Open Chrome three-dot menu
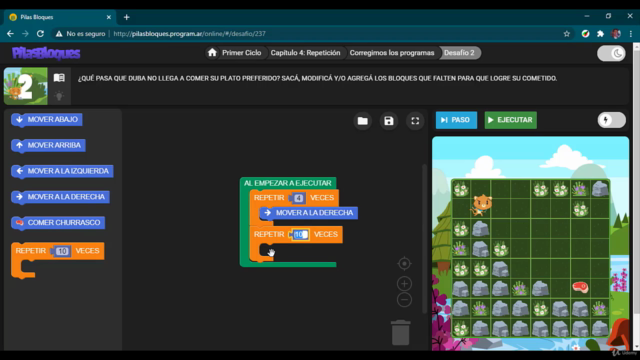Viewport: 640px width, 360px height. click(631, 34)
